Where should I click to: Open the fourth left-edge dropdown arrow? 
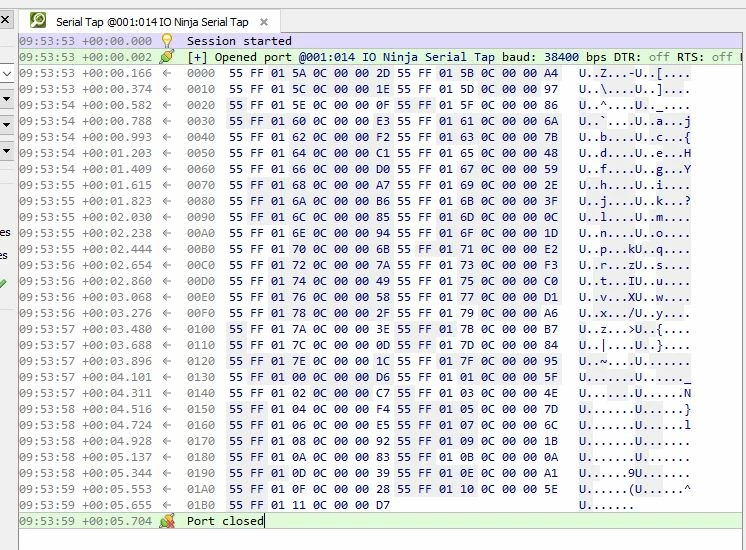(x=7, y=151)
